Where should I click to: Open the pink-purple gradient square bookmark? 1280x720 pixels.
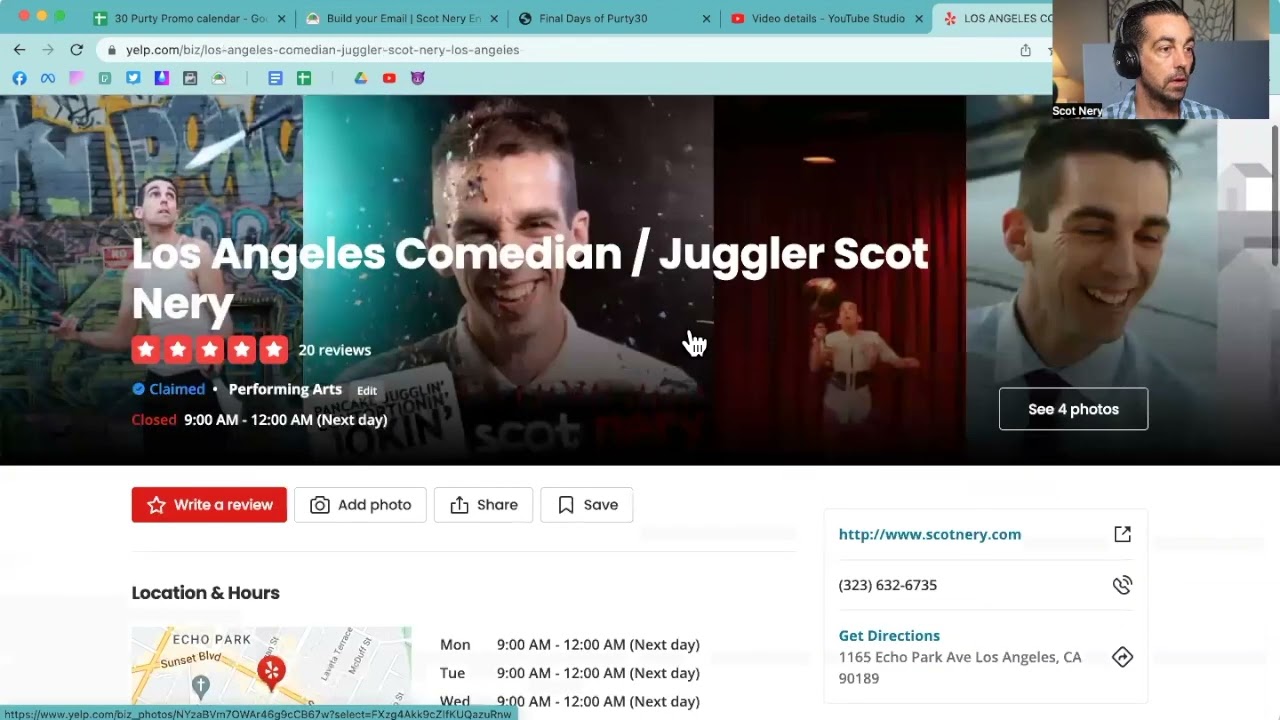[x=76, y=78]
